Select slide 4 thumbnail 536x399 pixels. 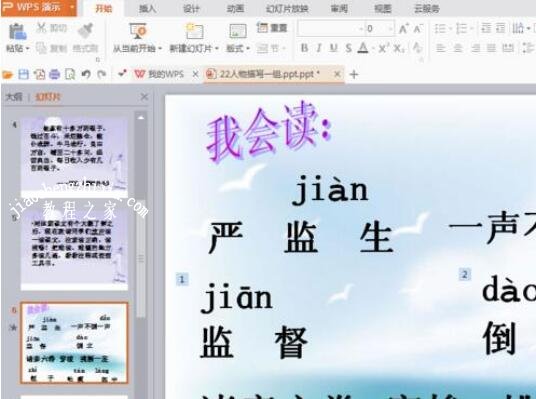tap(75, 157)
